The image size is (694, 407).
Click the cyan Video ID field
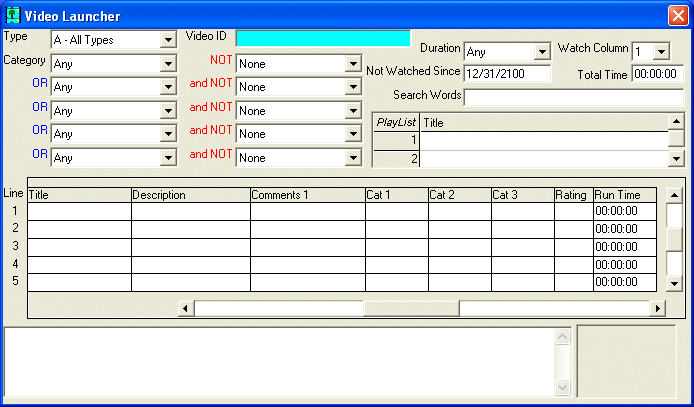point(323,38)
